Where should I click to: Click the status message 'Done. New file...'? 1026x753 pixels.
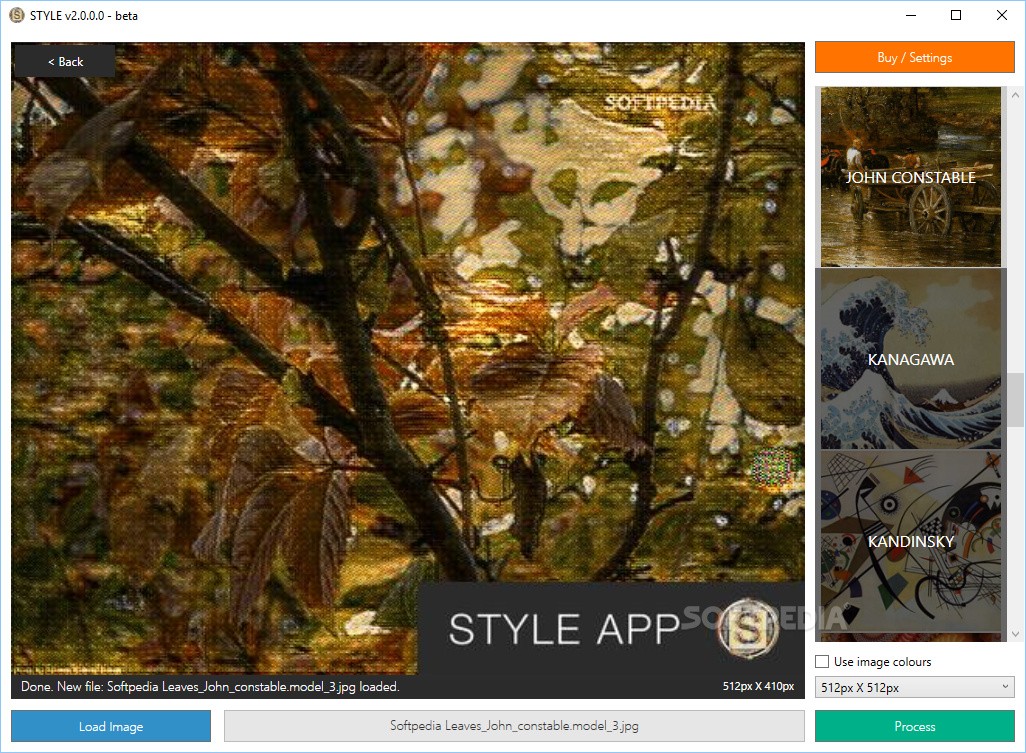[210, 686]
